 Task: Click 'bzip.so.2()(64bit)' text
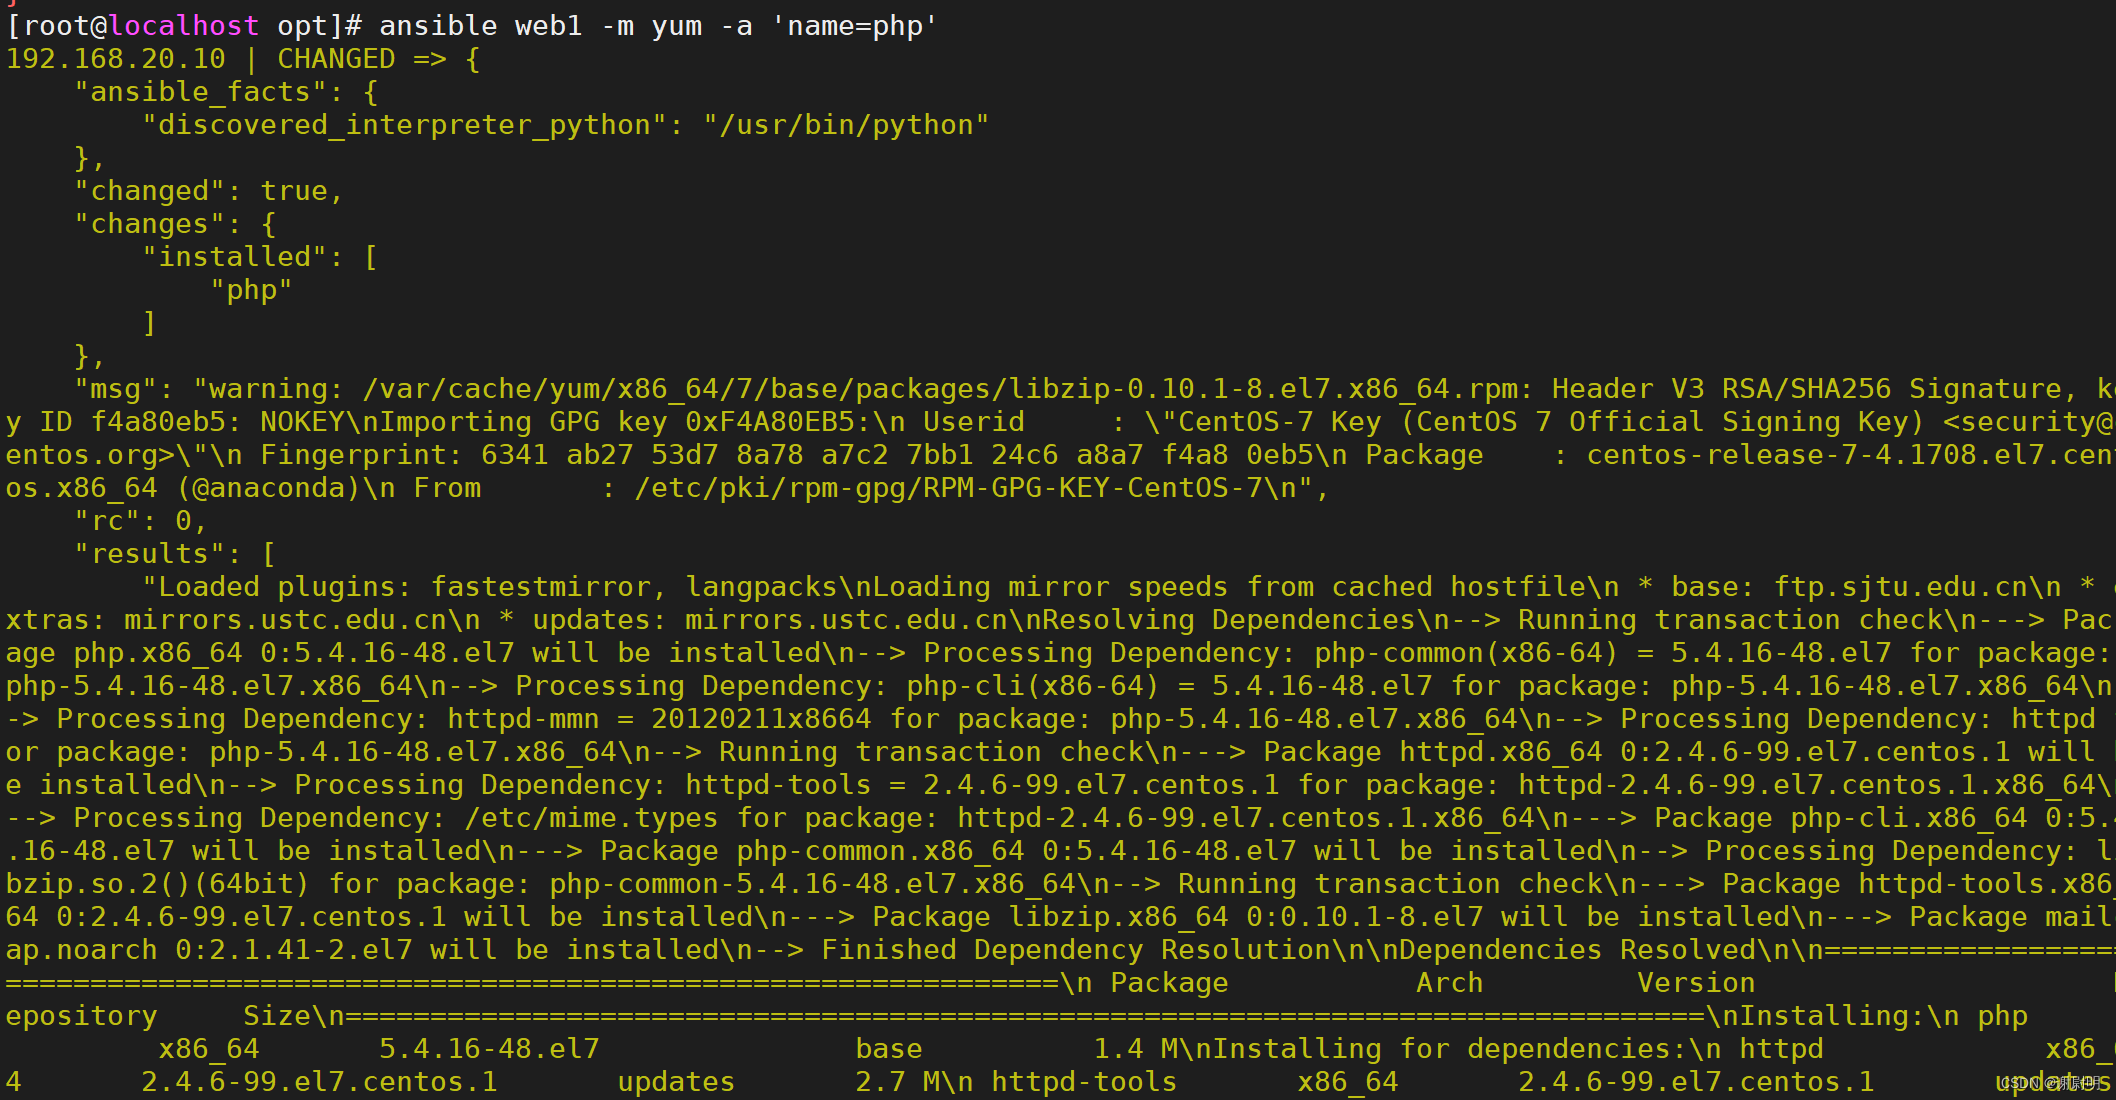point(158,884)
